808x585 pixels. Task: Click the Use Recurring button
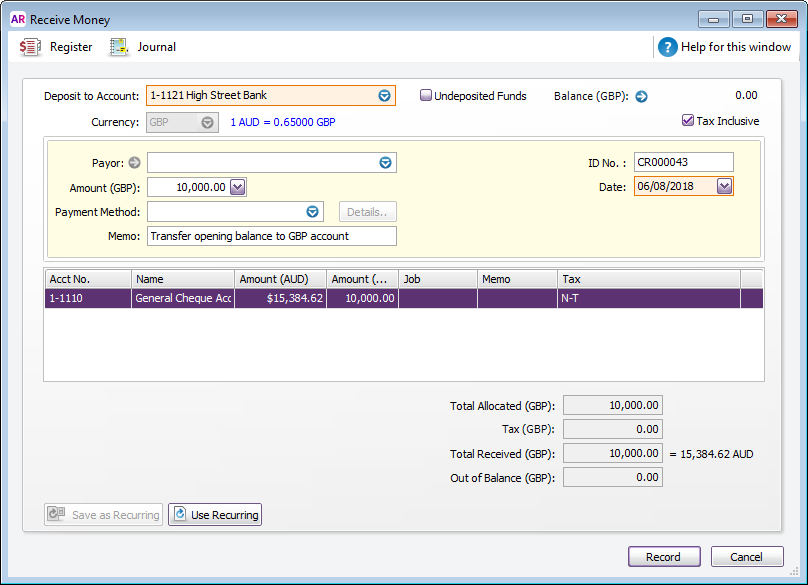tap(214, 515)
